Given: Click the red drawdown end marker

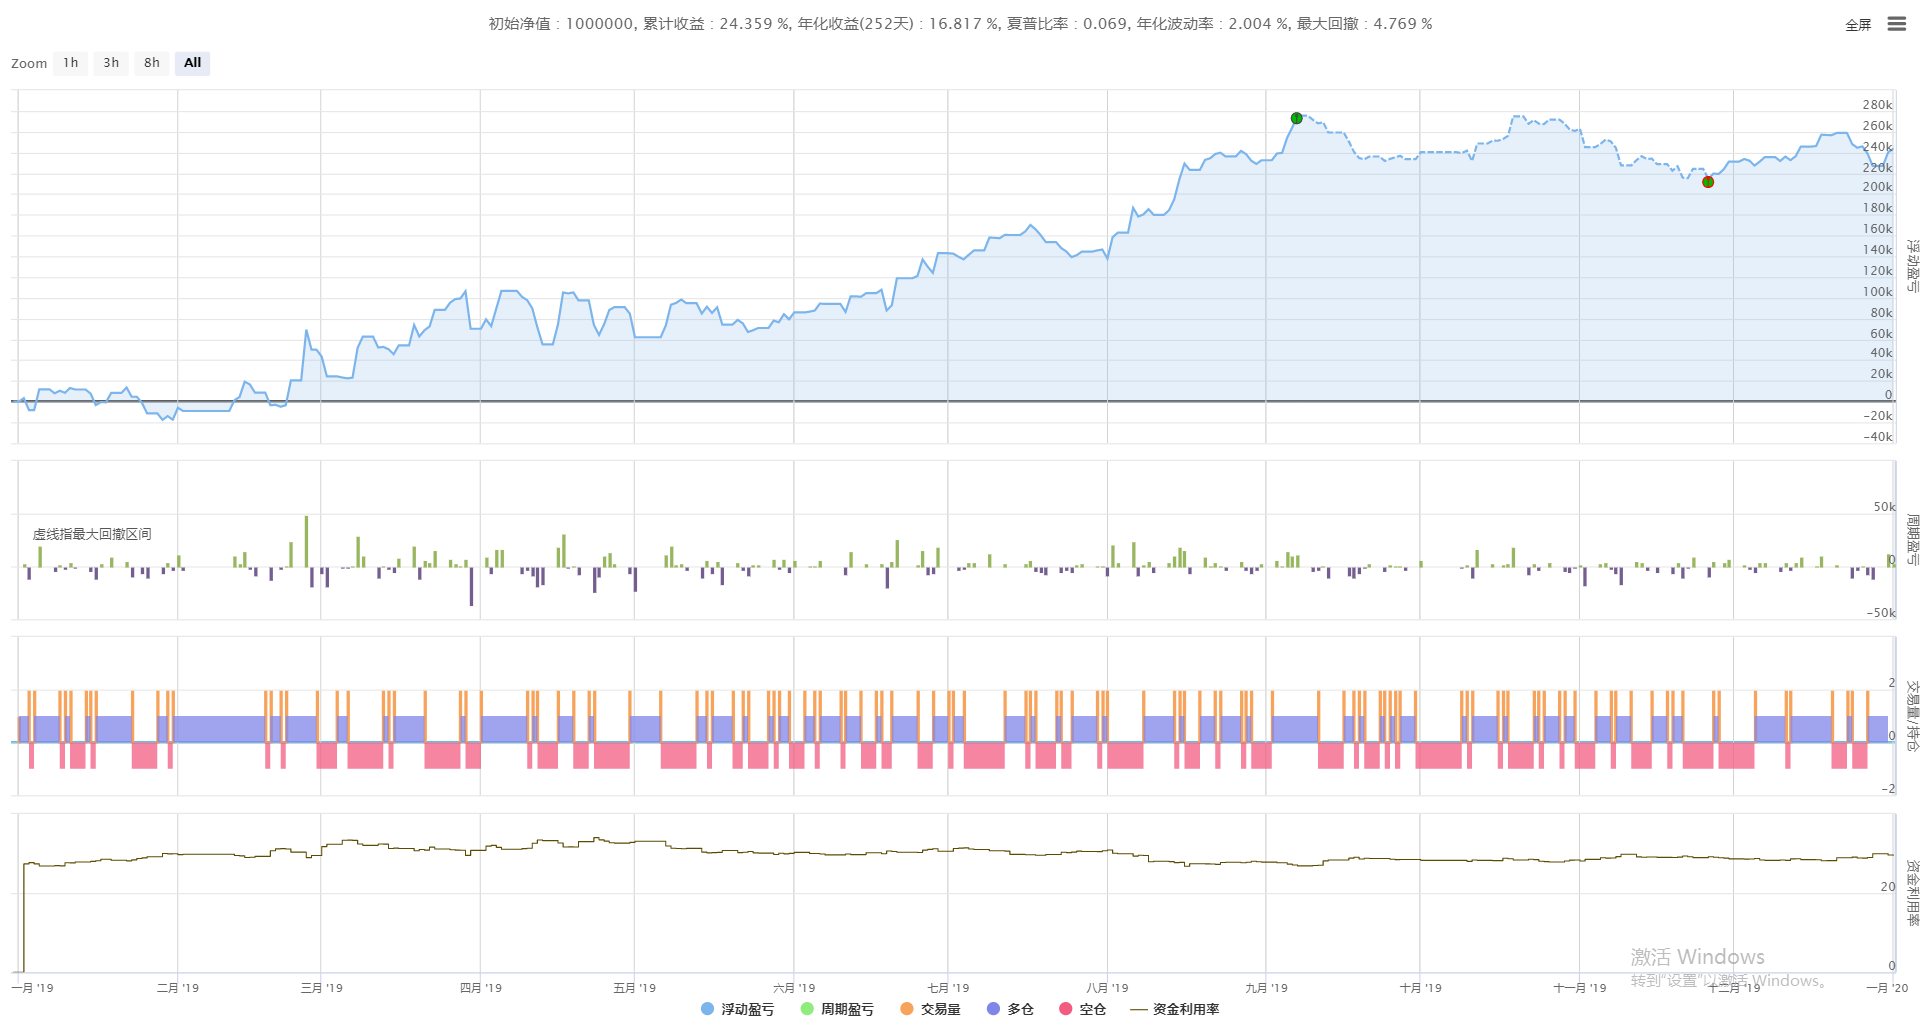Looking at the screenshot, I should click(x=1708, y=182).
